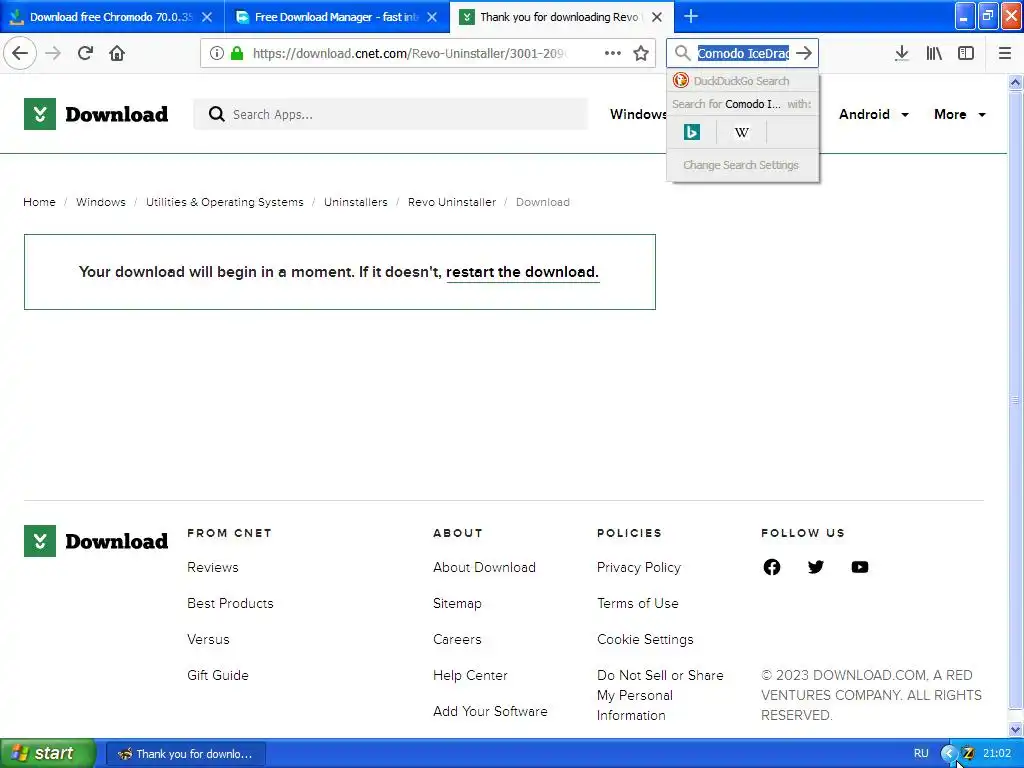
Task: Reload the current page
Action: (x=85, y=53)
